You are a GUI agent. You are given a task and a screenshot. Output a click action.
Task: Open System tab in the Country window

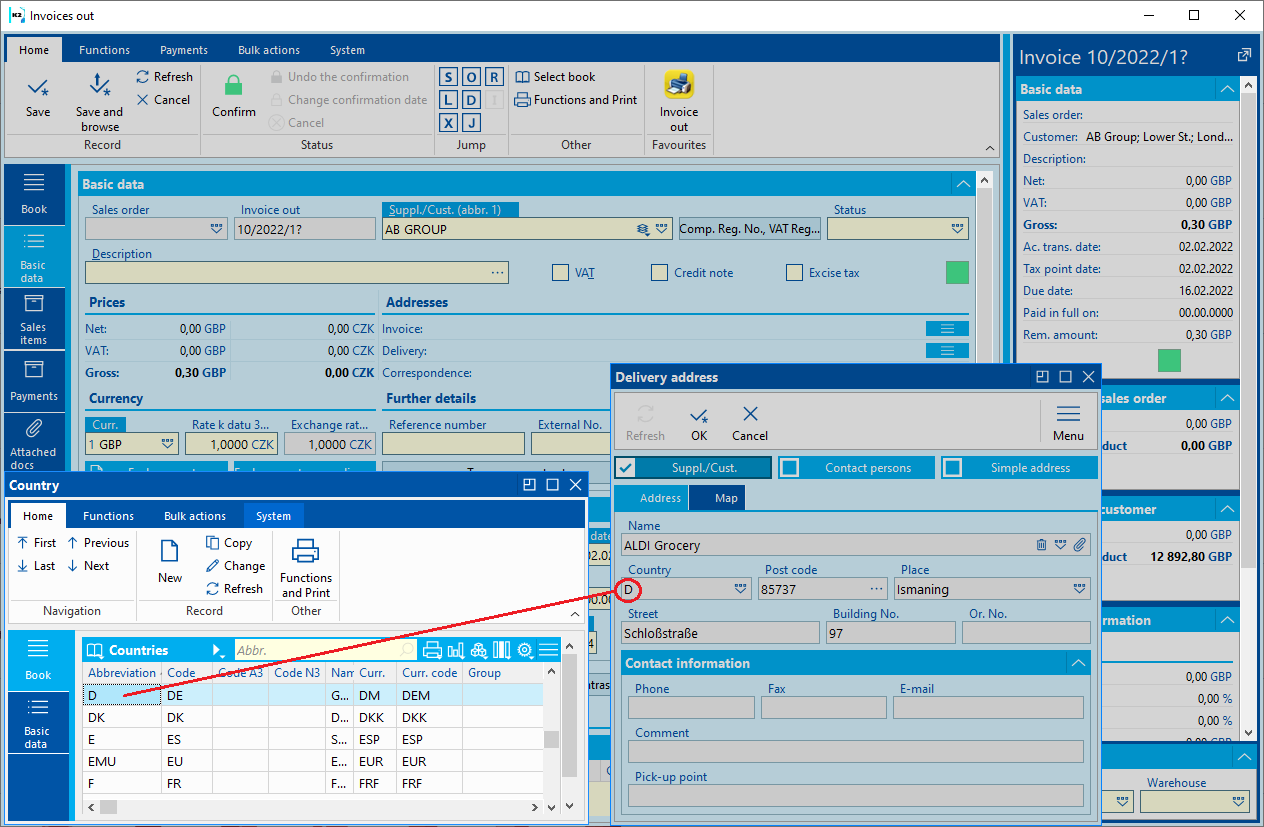pyautogui.click(x=273, y=516)
